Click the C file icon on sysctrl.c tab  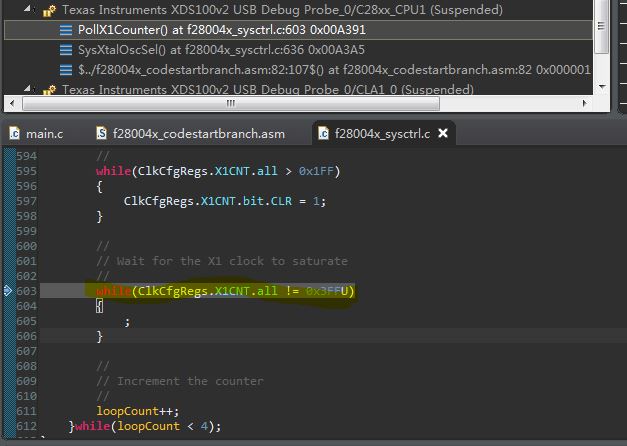click(x=323, y=133)
